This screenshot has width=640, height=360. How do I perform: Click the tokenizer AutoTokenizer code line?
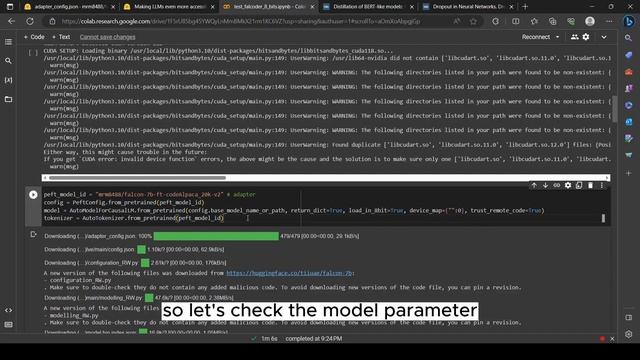tap(133, 218)
